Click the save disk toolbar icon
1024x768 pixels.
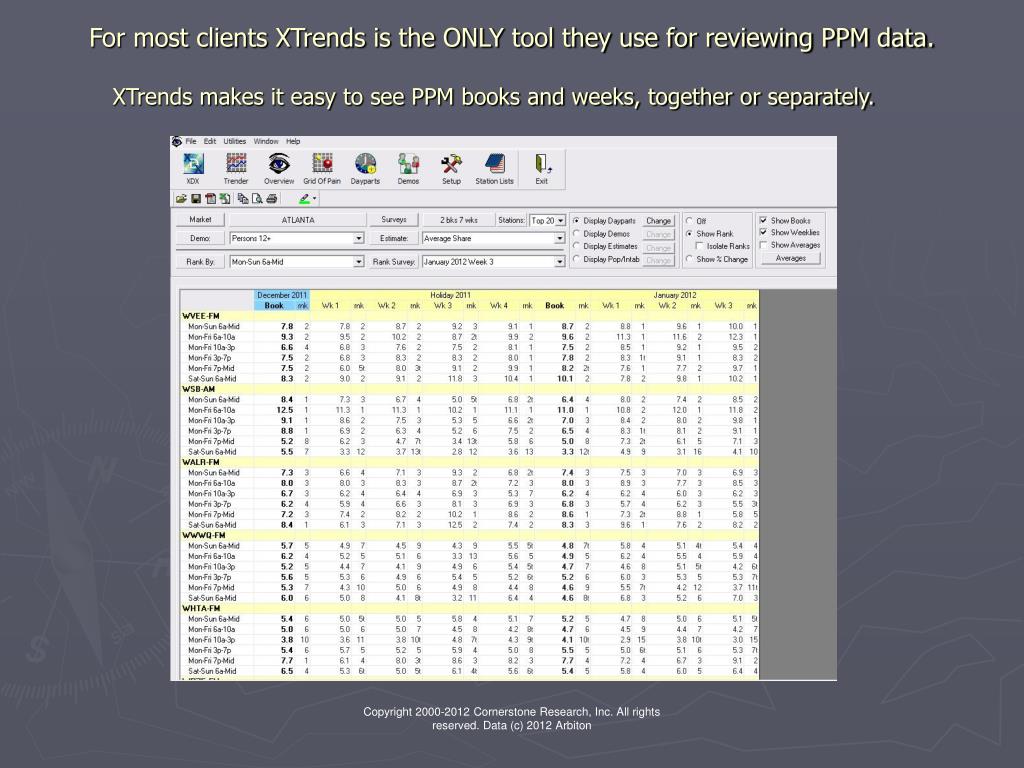195,199
